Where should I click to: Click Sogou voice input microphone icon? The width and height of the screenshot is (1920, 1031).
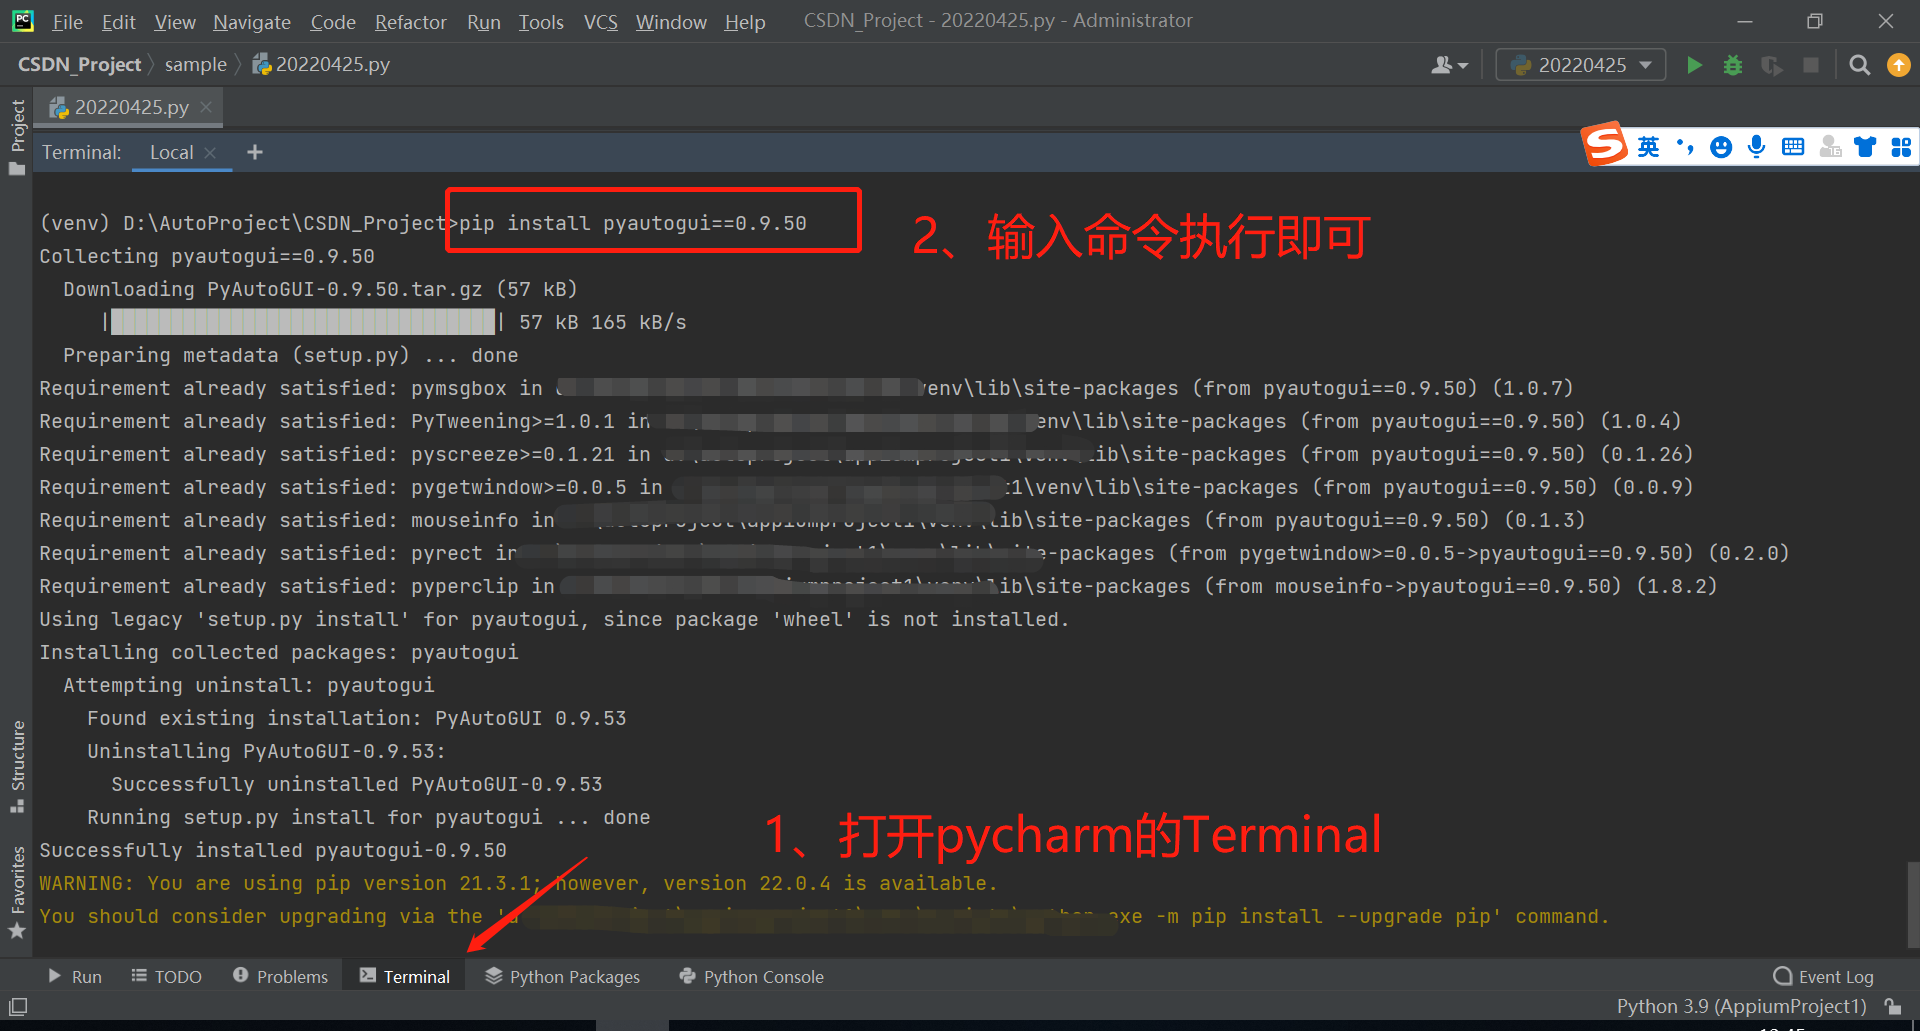coord(1757,147)
